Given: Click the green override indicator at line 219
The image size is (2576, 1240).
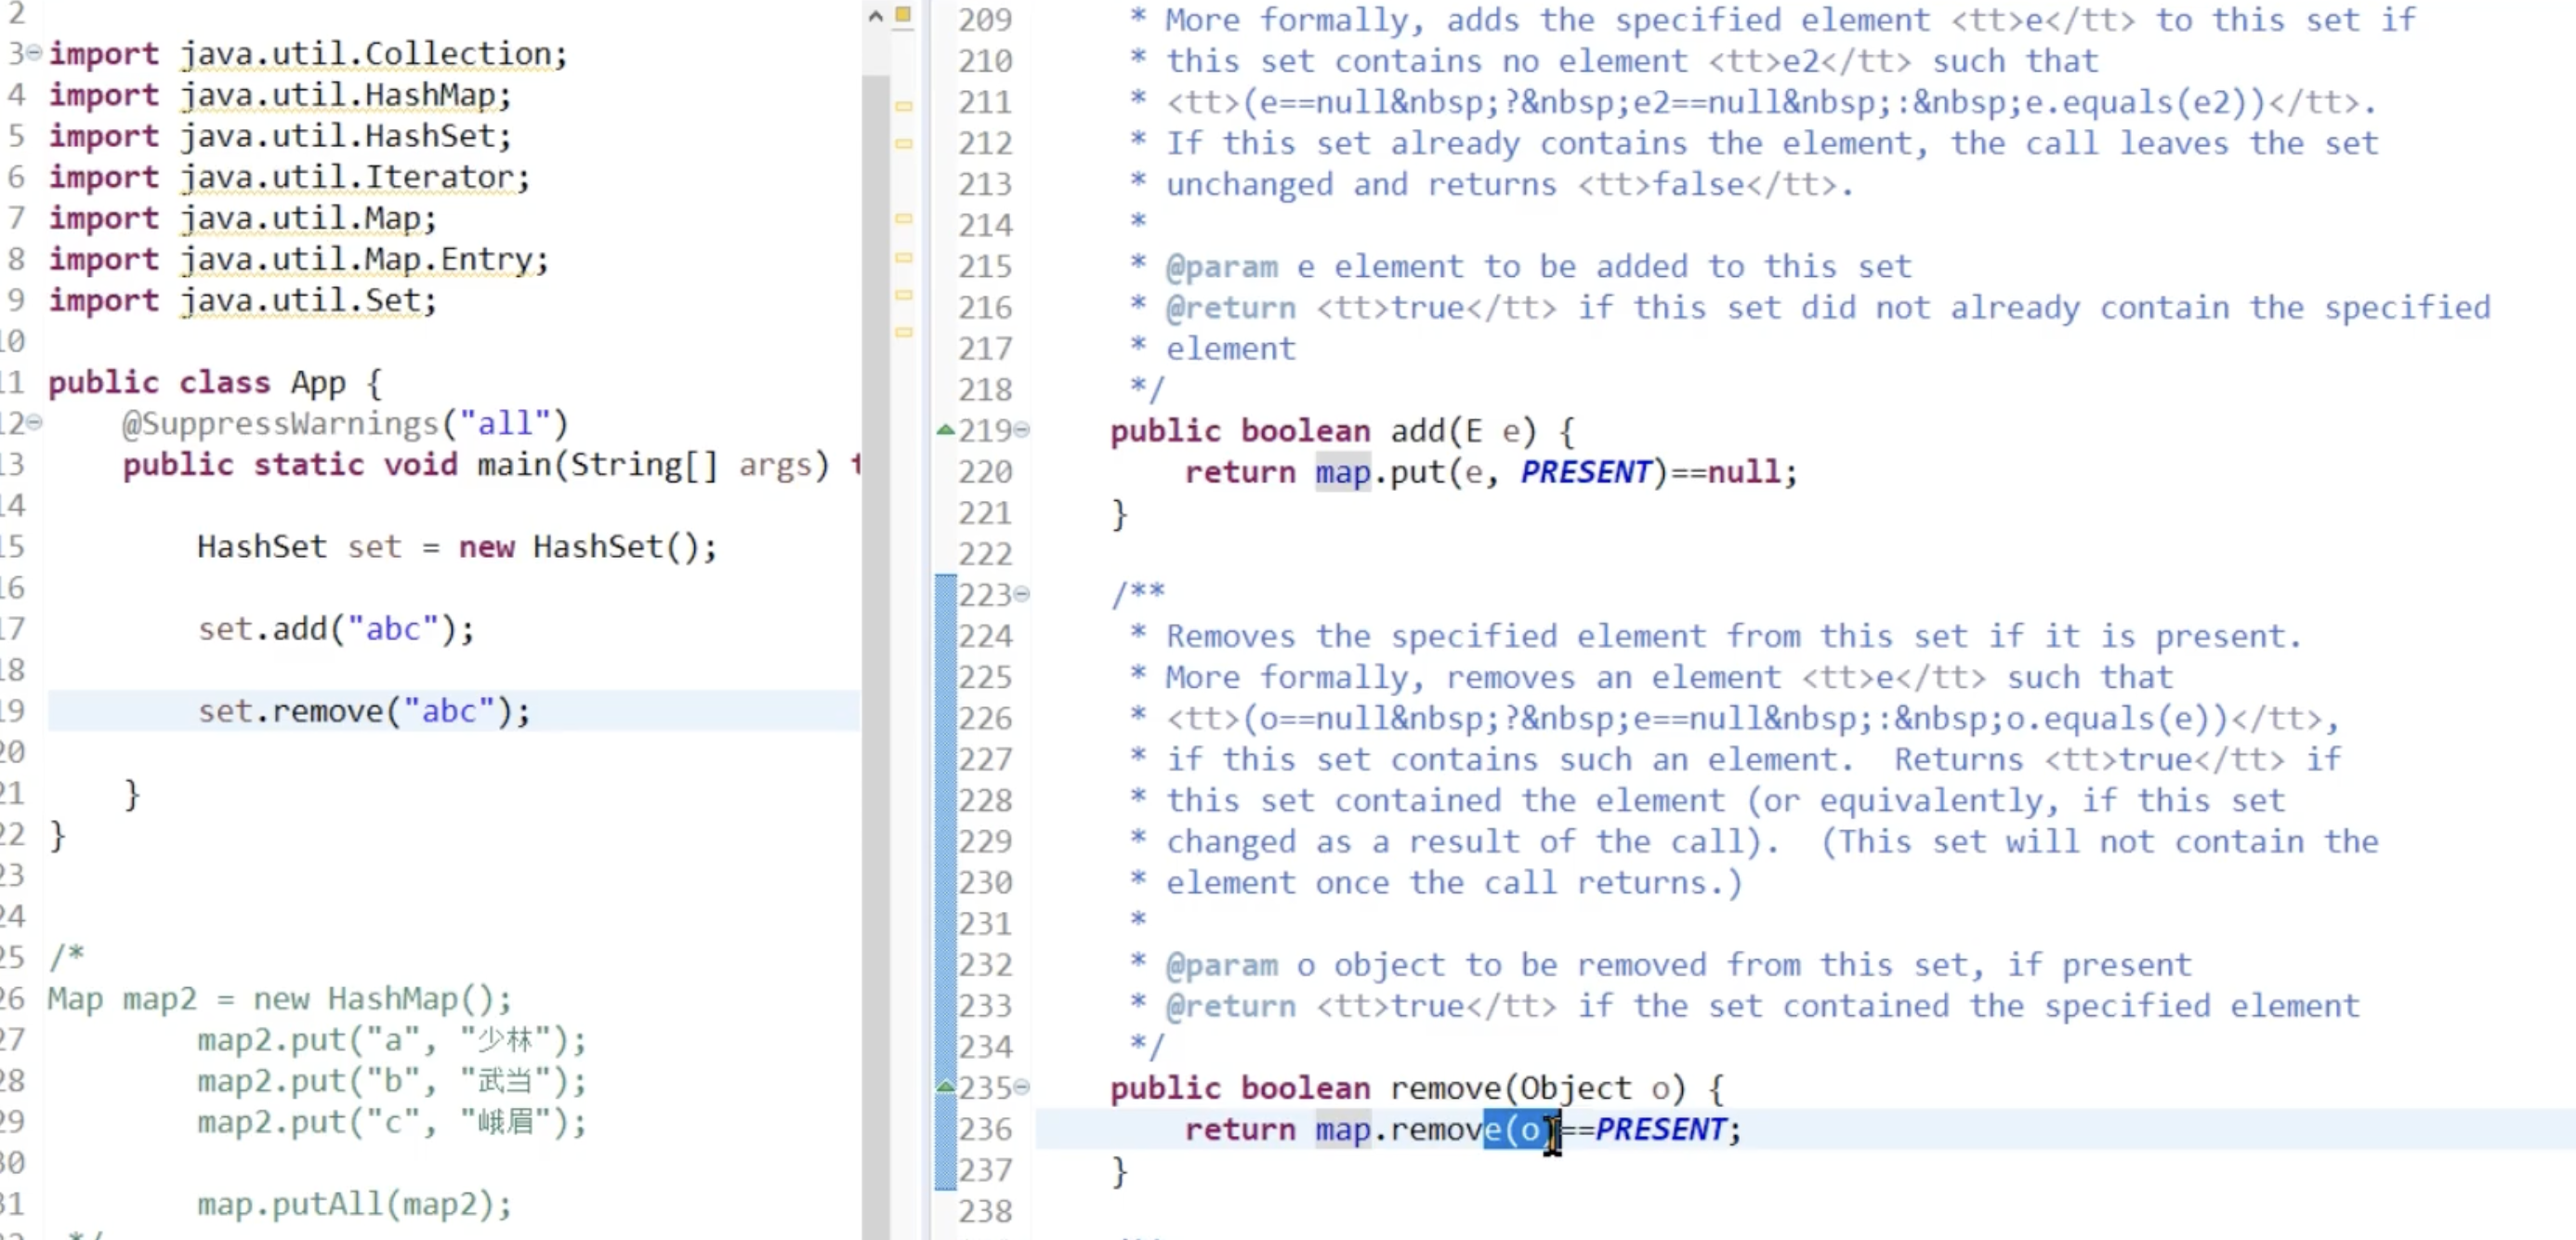Looking at the screenshot, I should click(x=944, y=430).
